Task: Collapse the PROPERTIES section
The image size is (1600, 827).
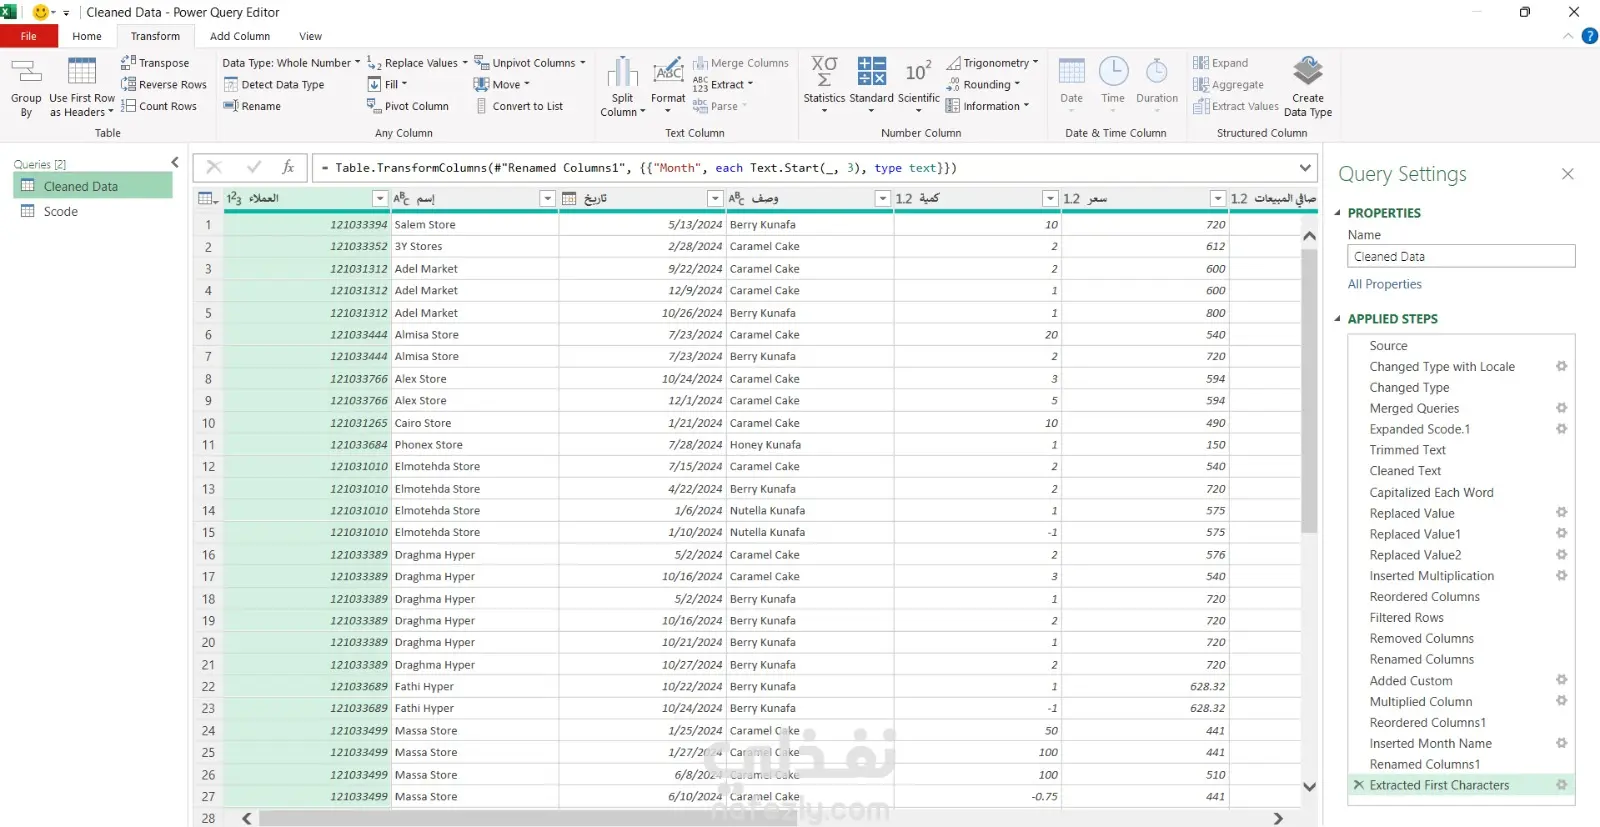Action: 1338,213
